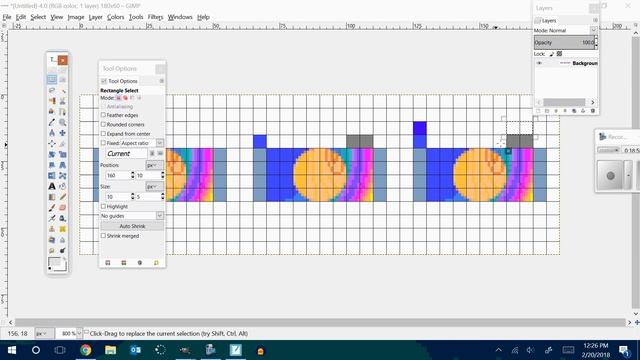Select the Measure tool

[x=52, y=133]
